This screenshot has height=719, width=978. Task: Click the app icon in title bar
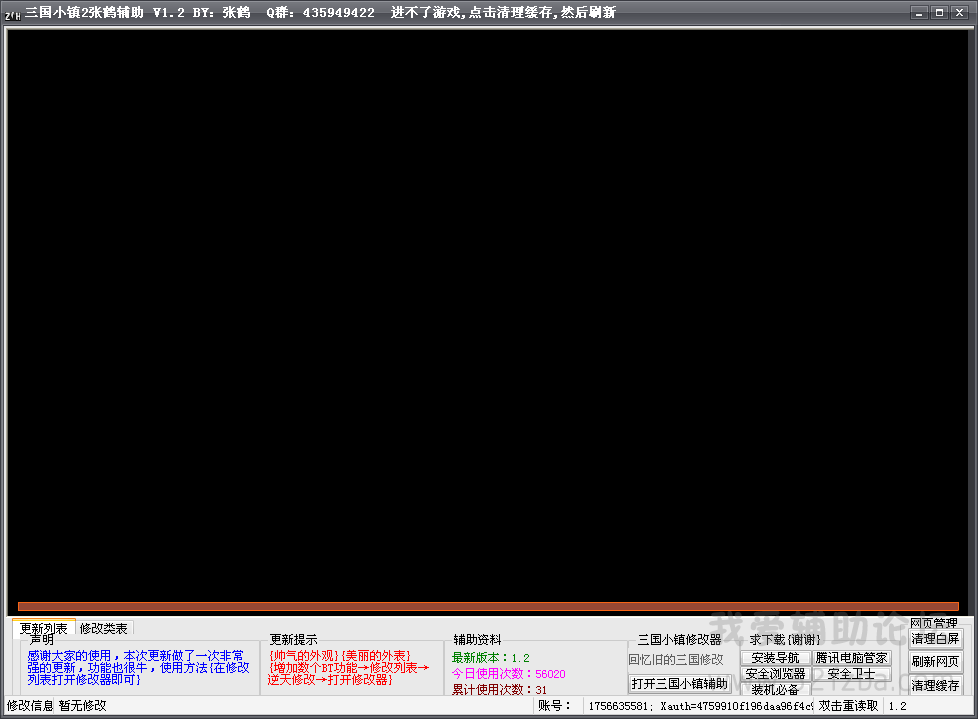click(x=13, y=13)
